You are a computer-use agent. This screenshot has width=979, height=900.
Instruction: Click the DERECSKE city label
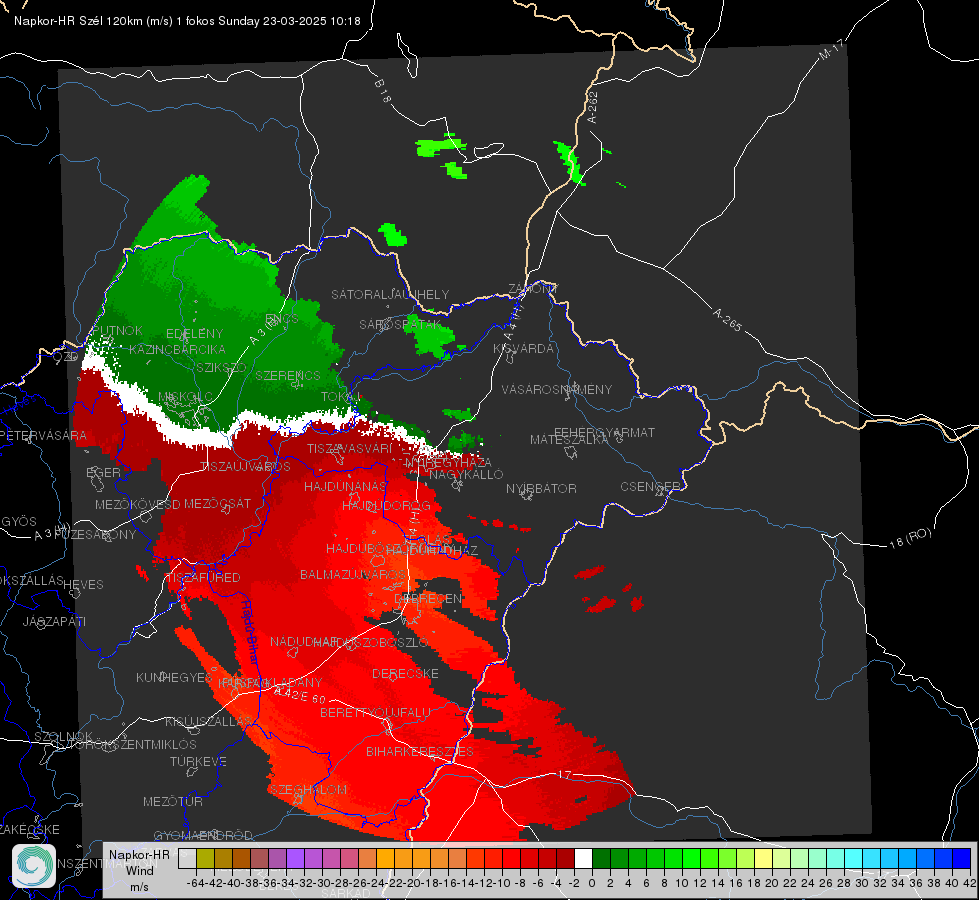[405, 673]
